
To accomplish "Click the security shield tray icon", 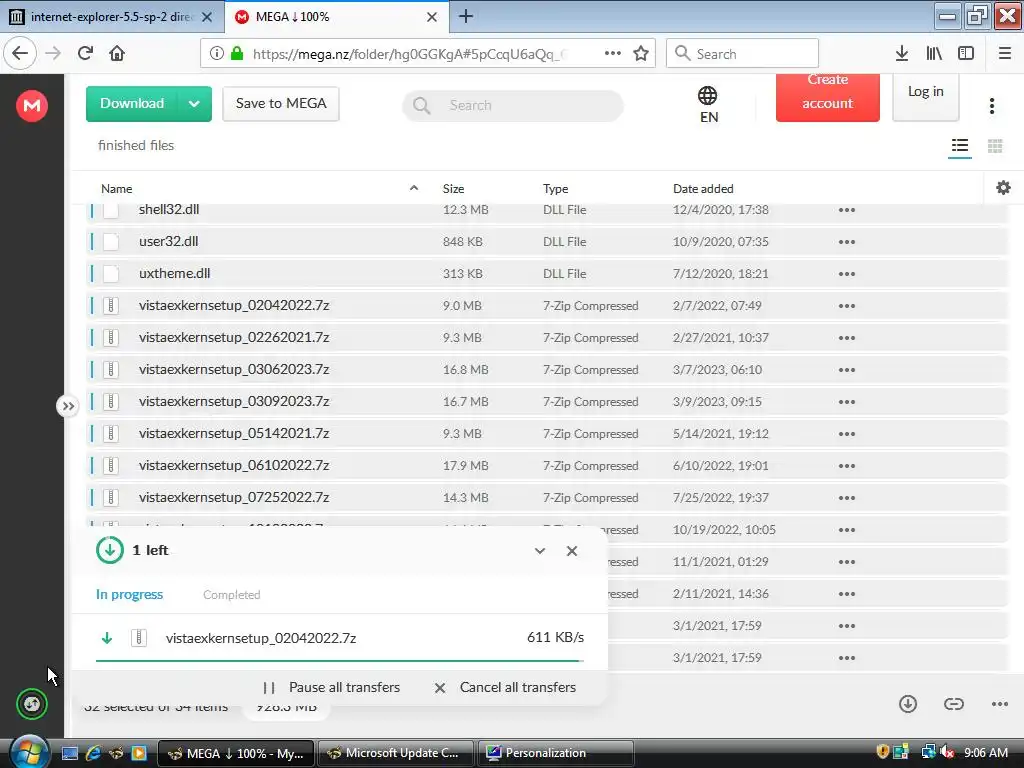I will pos(882,752).
